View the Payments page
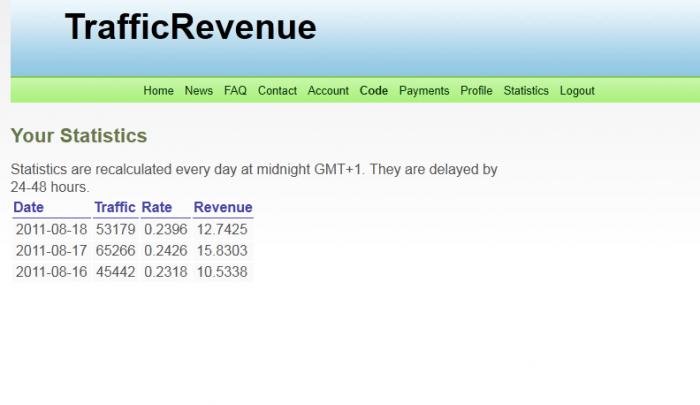Viewport: 700px width, 405px height. click(x=424, y=91)
